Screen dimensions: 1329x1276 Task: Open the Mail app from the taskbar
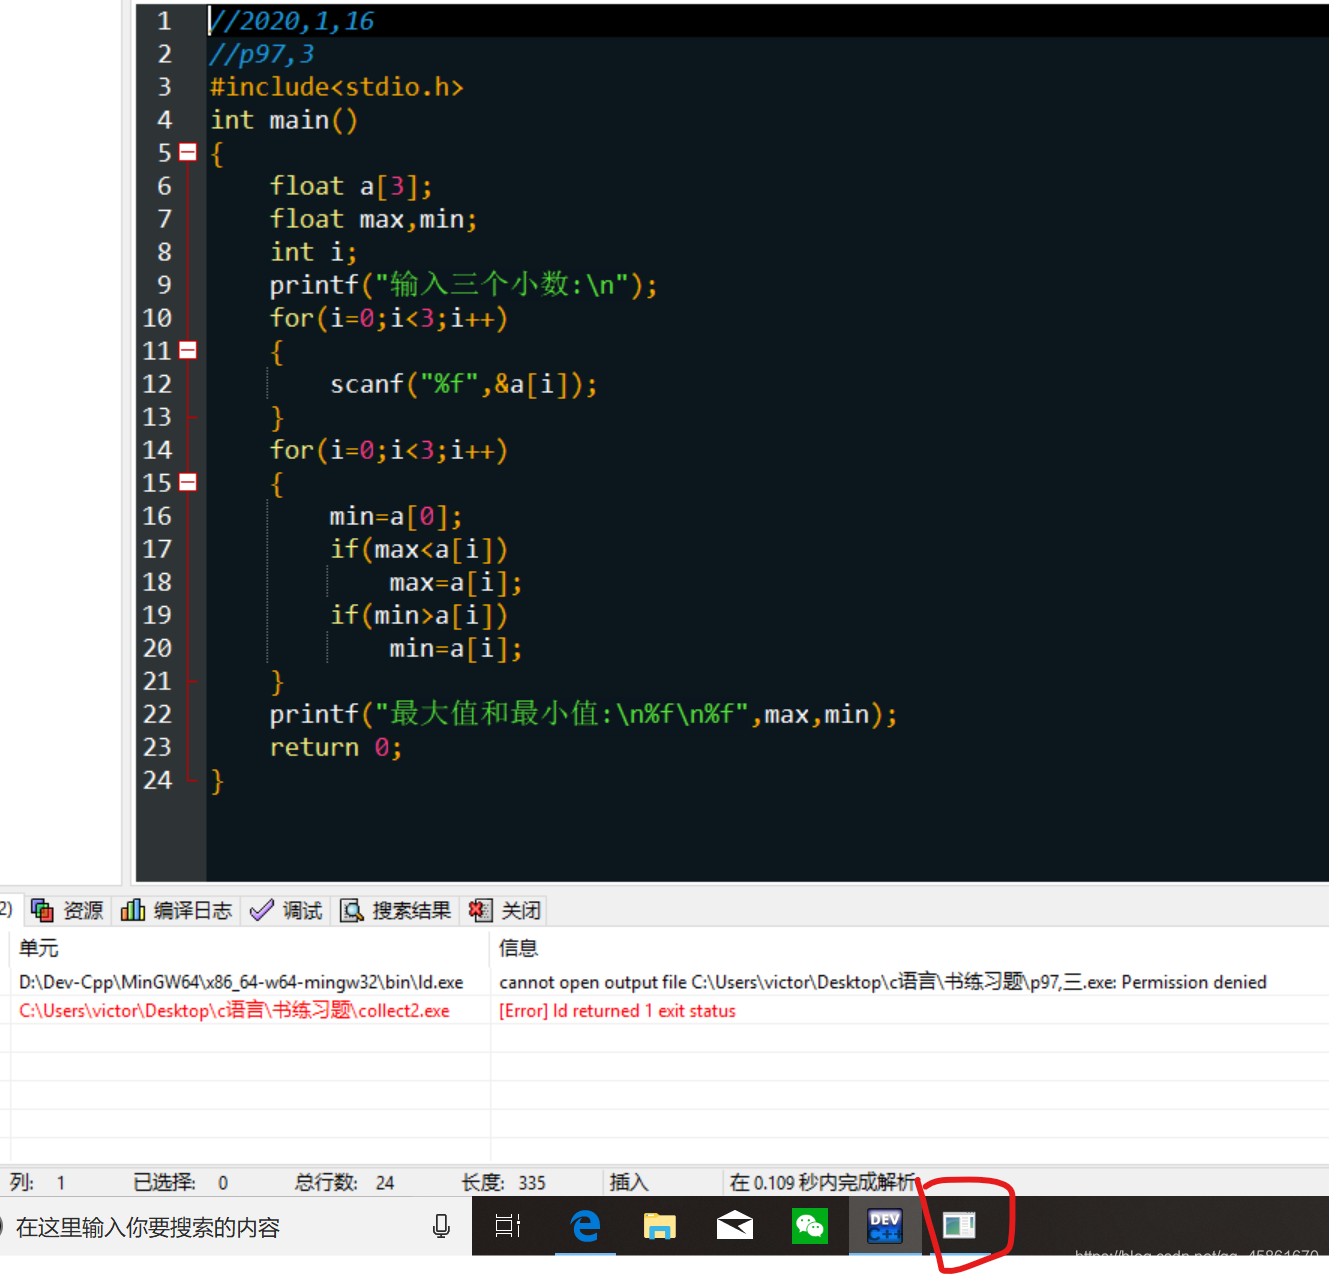coord(734,1227)
